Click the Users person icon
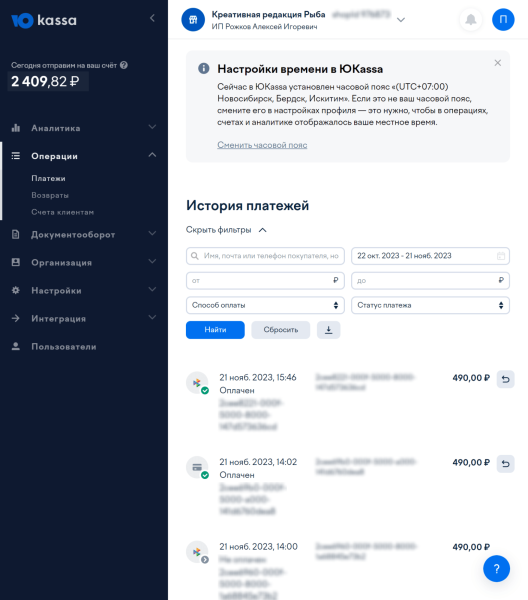The width and height of the screenshot is (528, 600). [16, 346]
